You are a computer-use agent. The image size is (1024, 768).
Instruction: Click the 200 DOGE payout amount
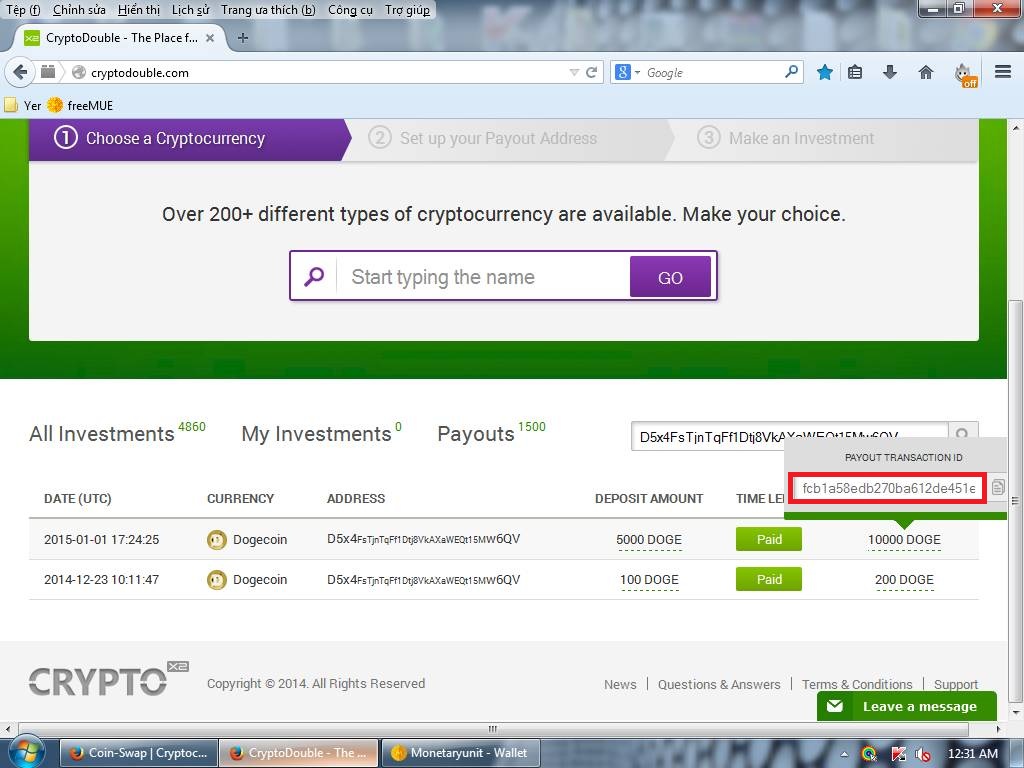(904, 579)
